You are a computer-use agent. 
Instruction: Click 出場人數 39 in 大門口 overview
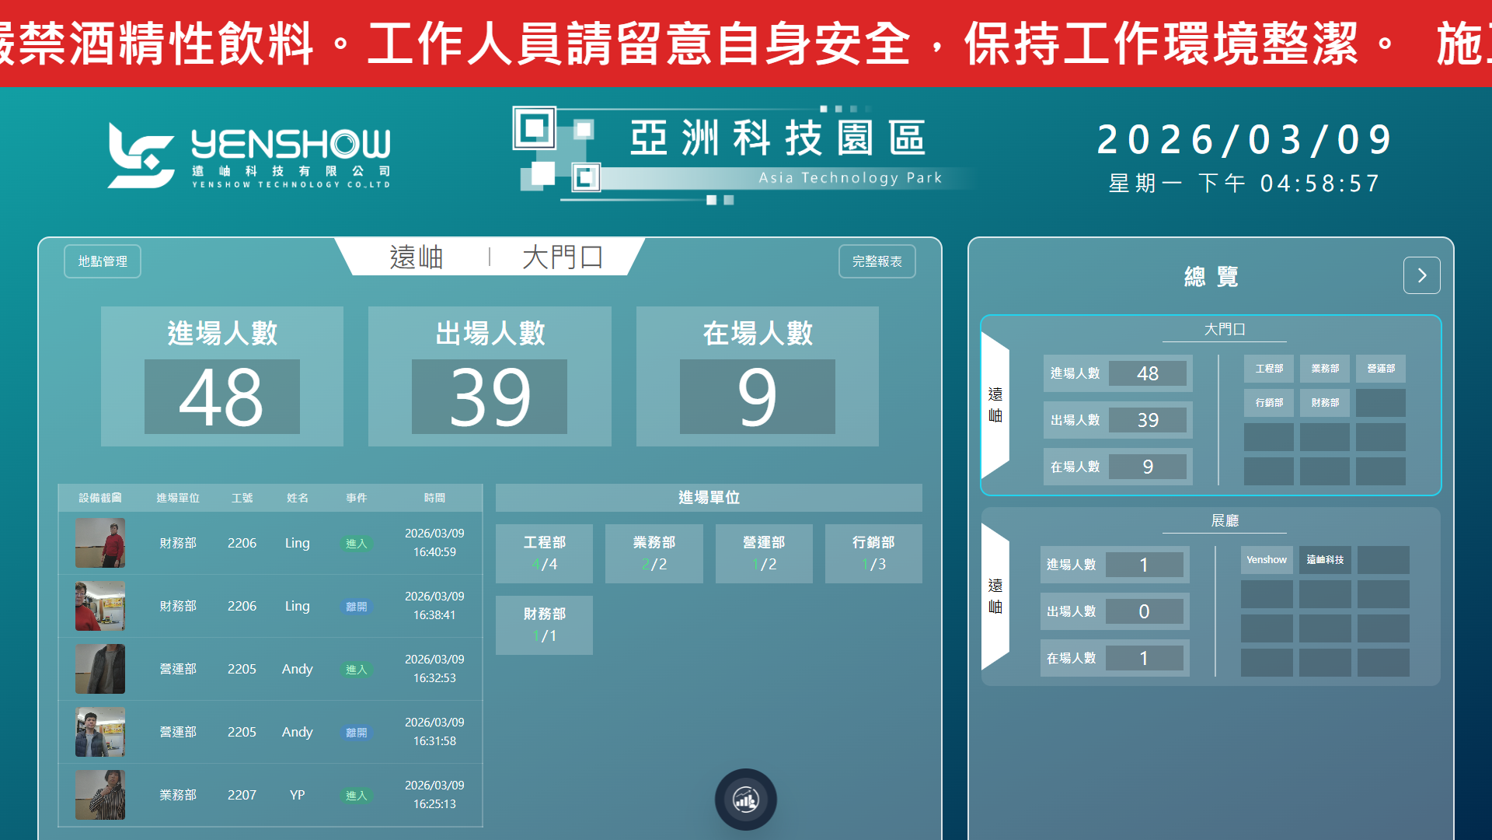(x=1118, y=420)
